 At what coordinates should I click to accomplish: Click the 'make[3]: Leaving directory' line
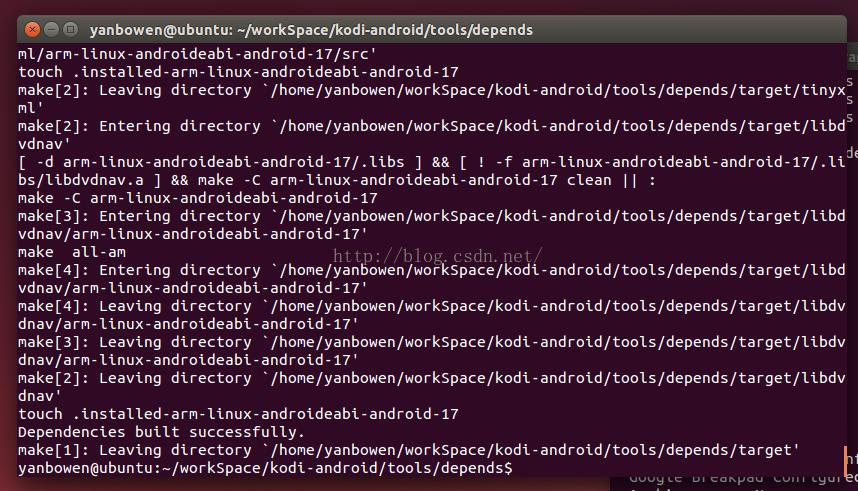coord(432,342)
